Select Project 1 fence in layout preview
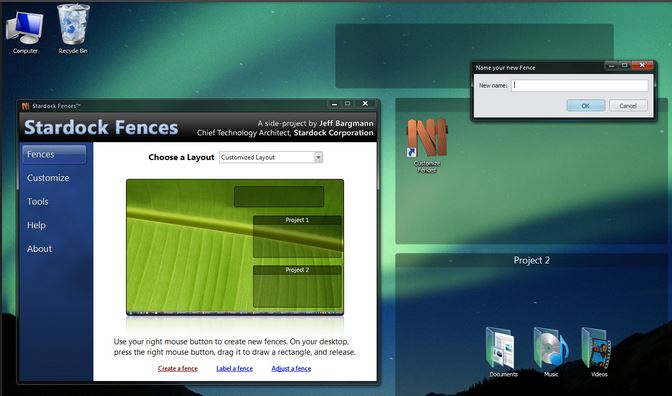The width and height of the screenshot is (672, 396). [x=297, y=237]
